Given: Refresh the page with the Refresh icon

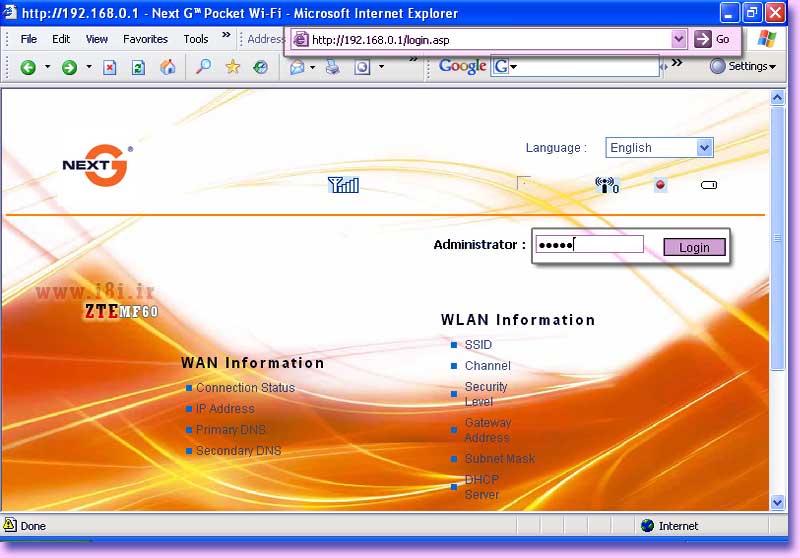Looking at the screenshot, I should coord(138,67).
